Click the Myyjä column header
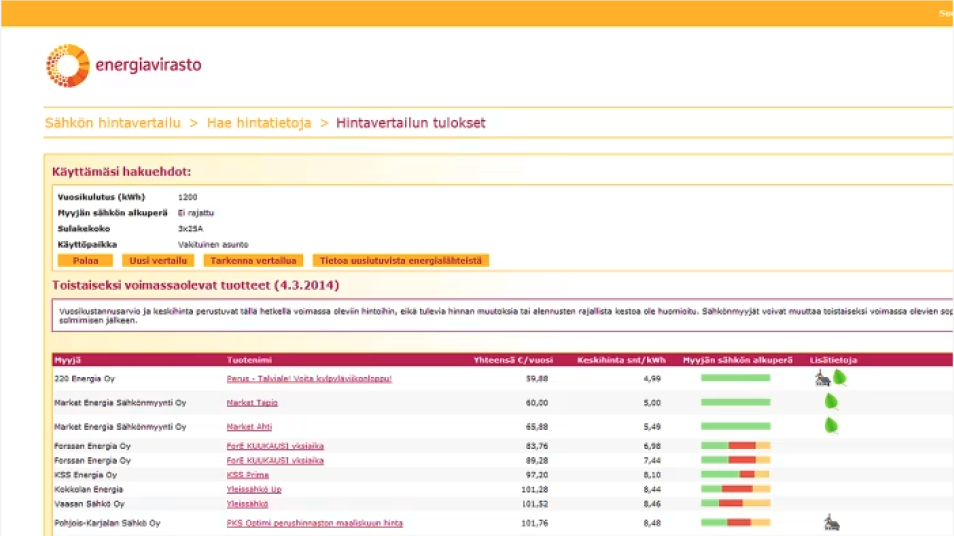Viewport: 954px width, 536px height. click(68, 360)
